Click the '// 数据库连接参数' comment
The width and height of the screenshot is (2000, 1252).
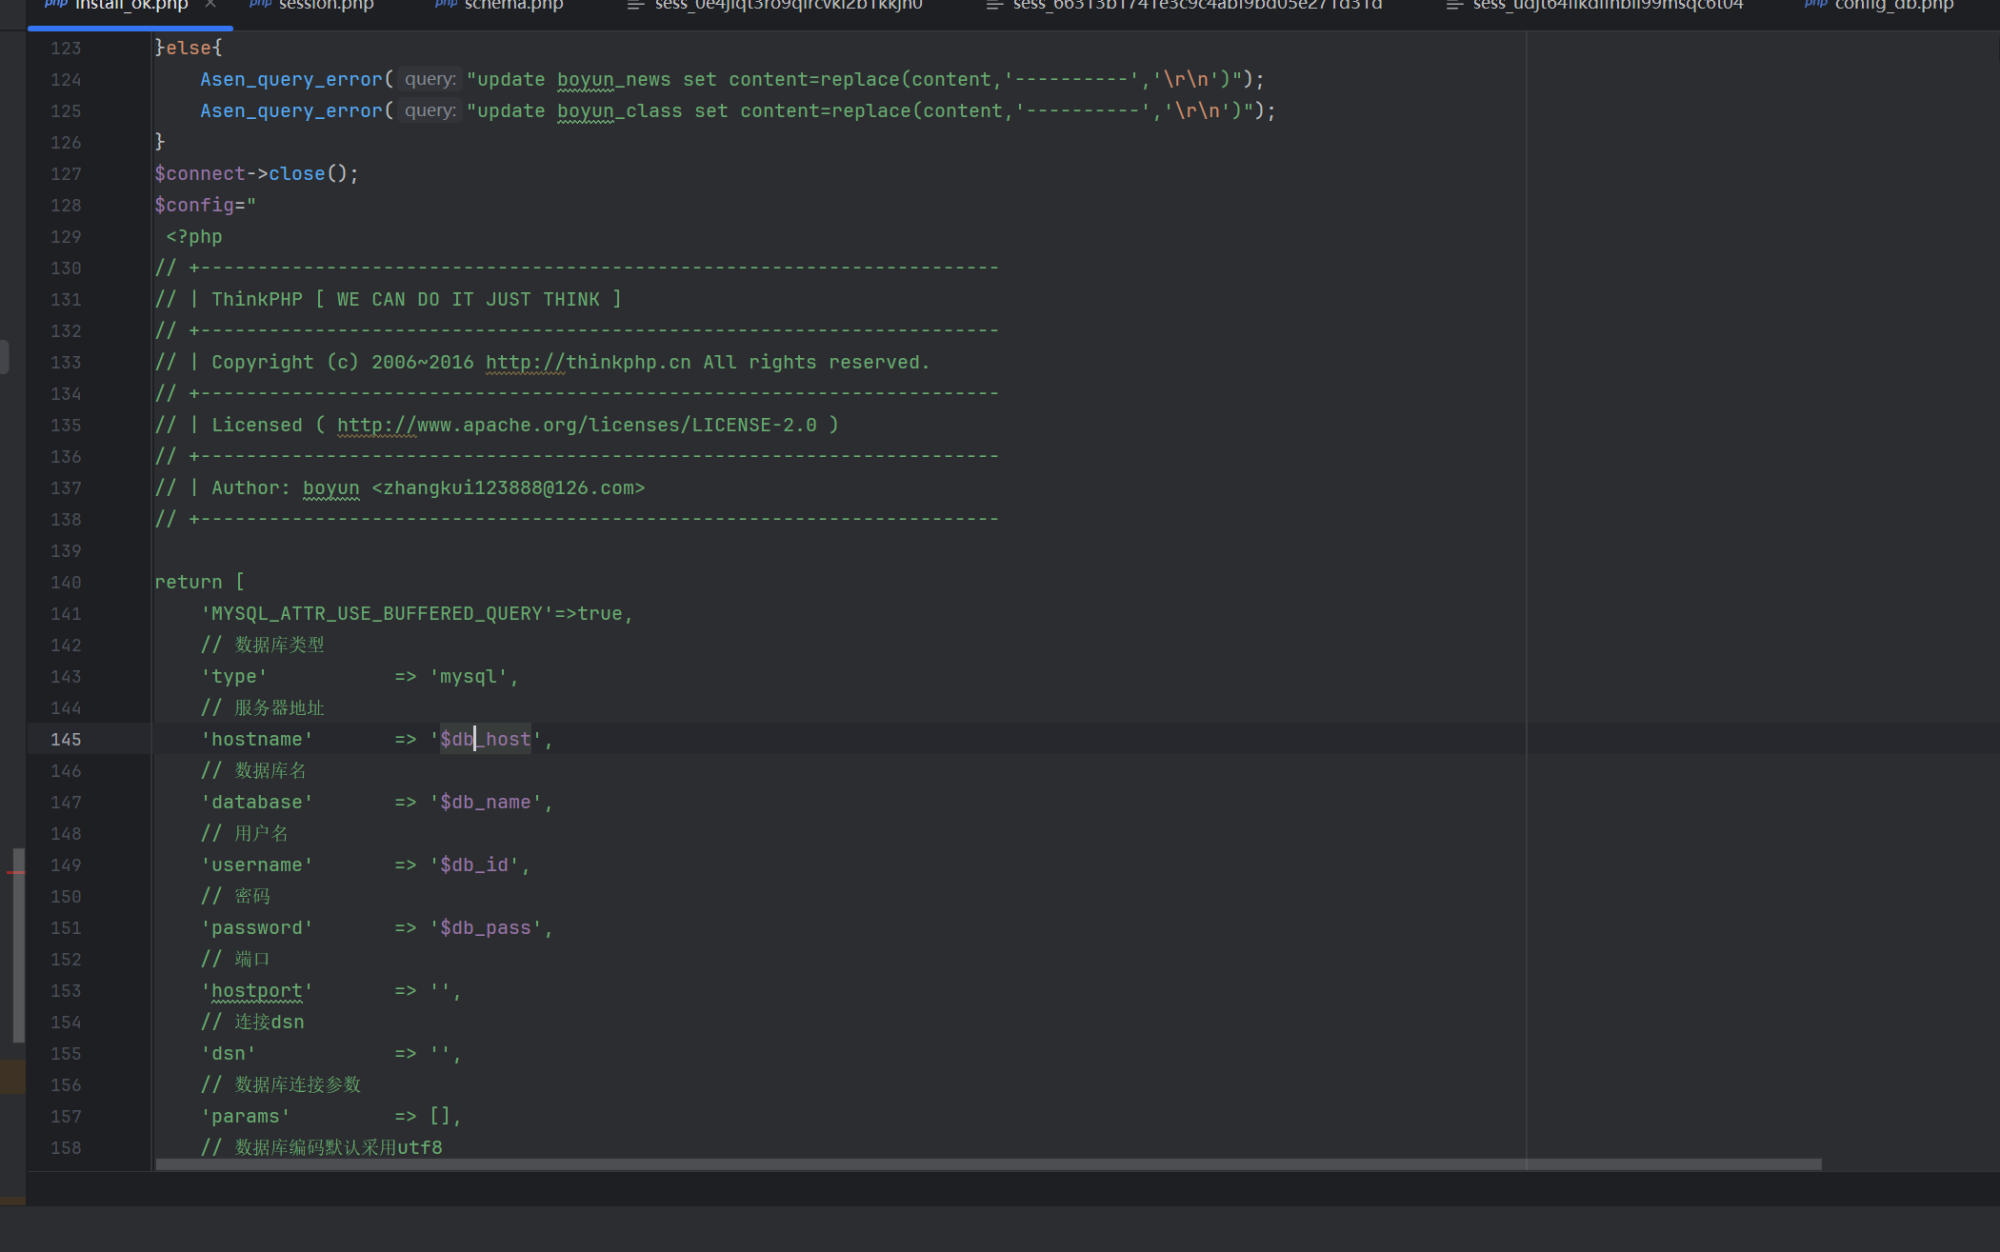[x=280, y=1085]
